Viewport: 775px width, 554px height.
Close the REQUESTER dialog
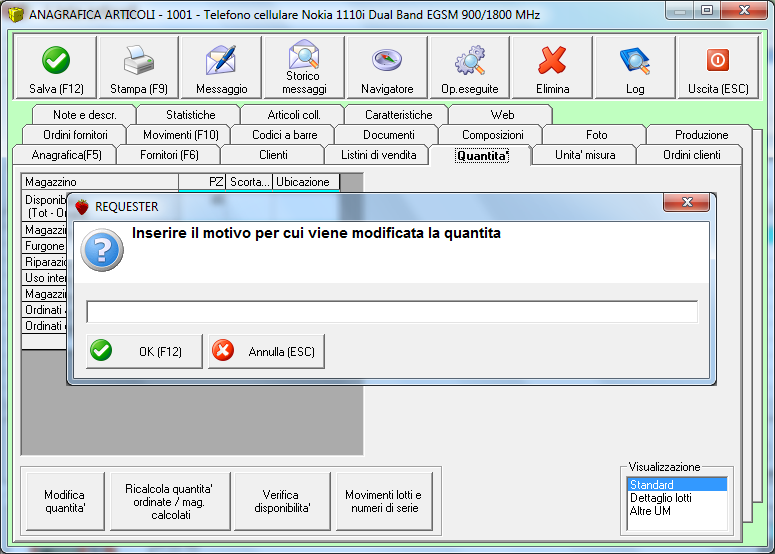click(x=687, y=202)
